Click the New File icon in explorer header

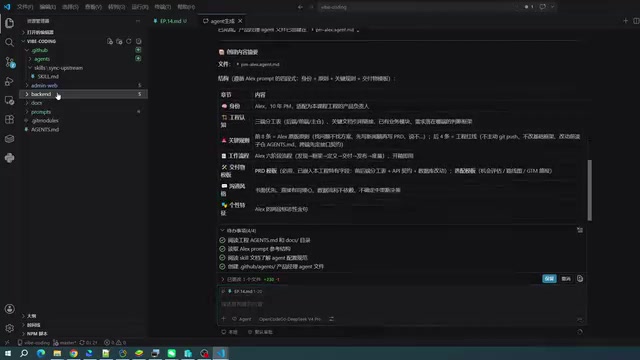109,41
